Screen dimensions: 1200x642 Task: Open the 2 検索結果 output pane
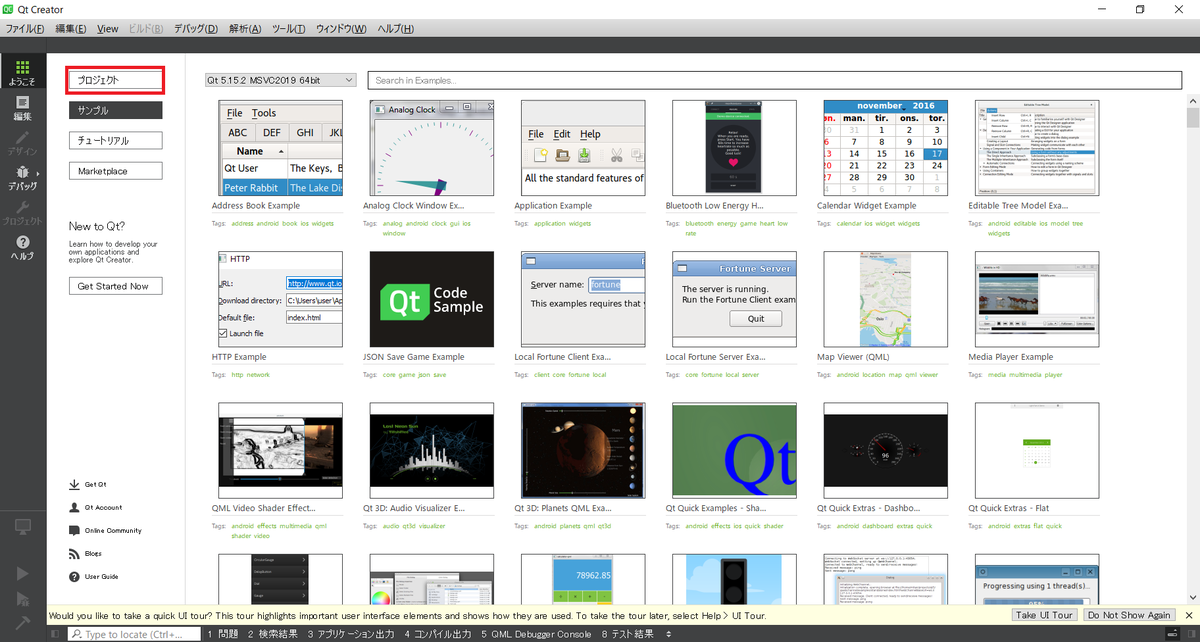(272, 634)
